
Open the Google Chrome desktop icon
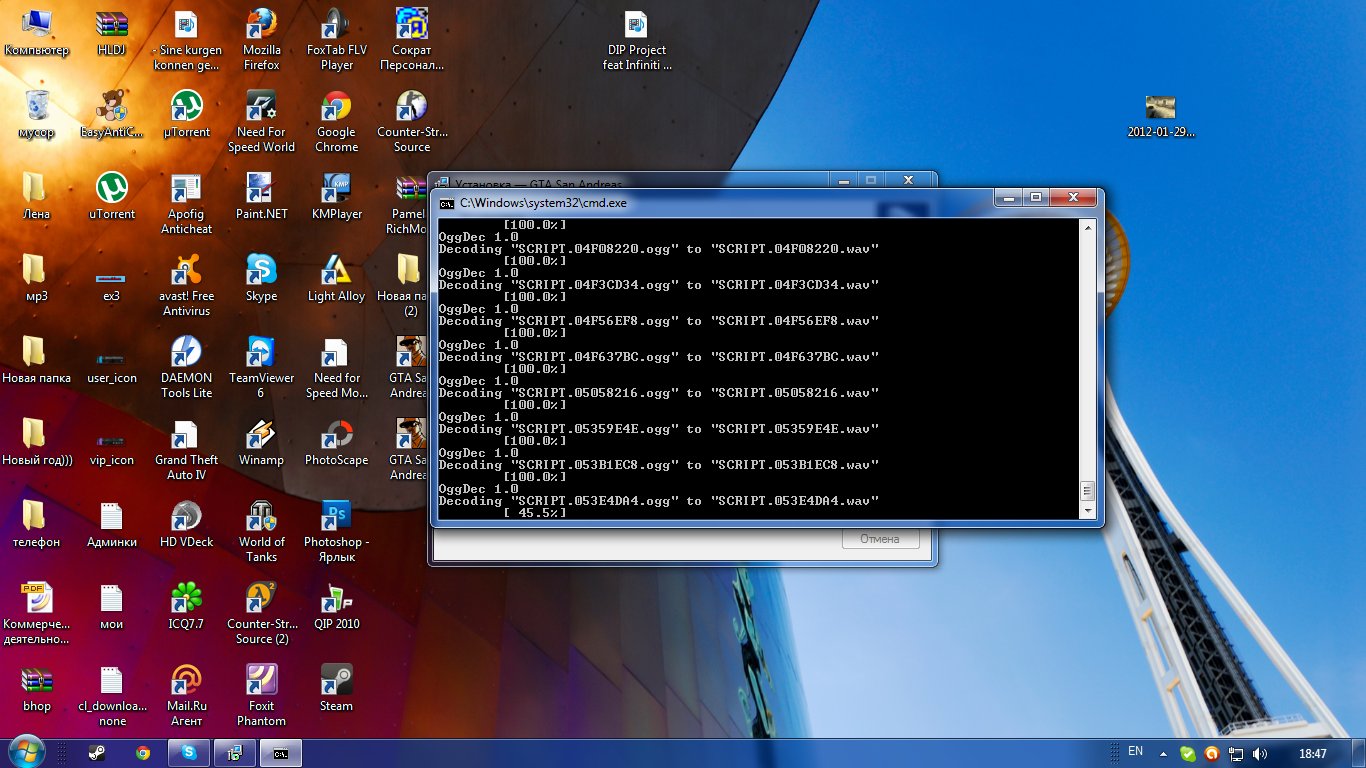click(x=336, y=108)
